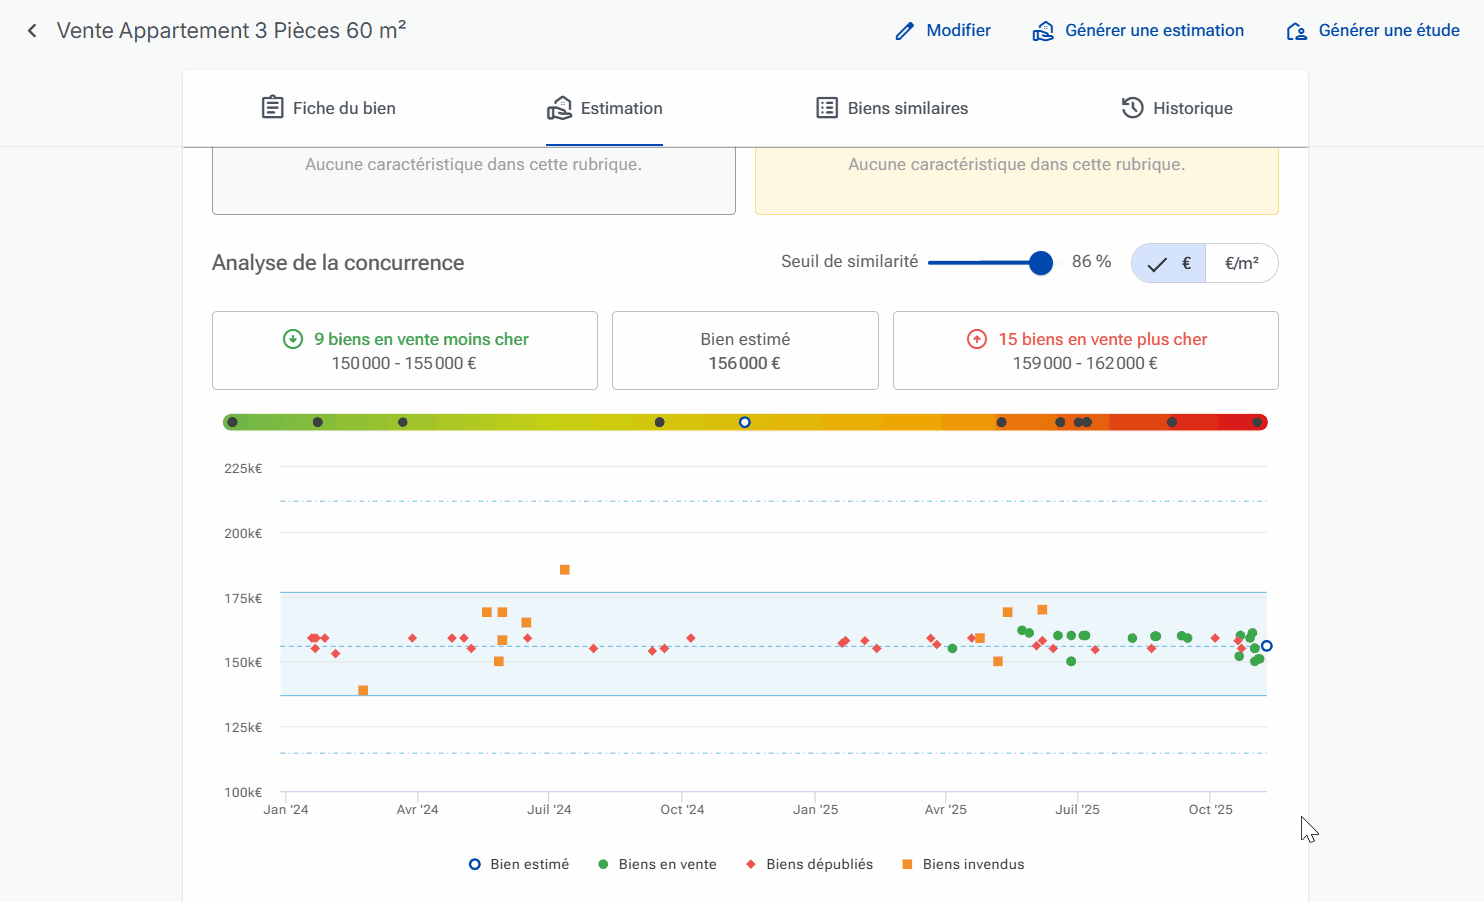Click the list icon of Biens similaires
Screen dimensions: 1484x902
(827, 107)
